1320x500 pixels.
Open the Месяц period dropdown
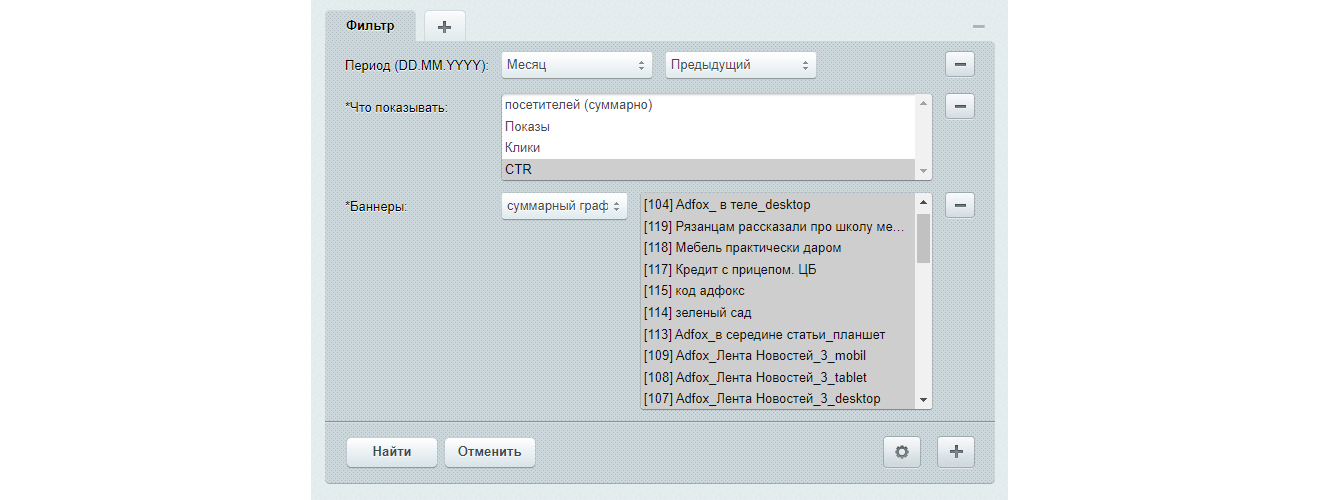tap(576, 65)
